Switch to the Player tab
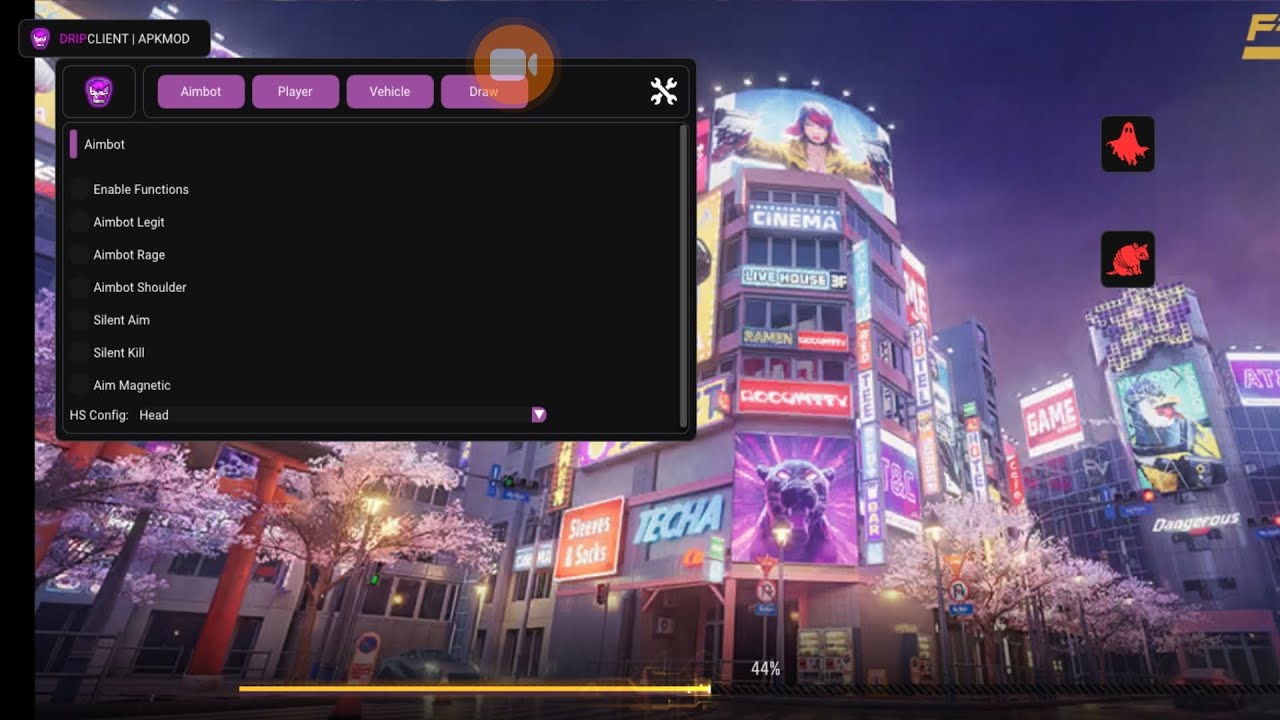 (295, 91)
